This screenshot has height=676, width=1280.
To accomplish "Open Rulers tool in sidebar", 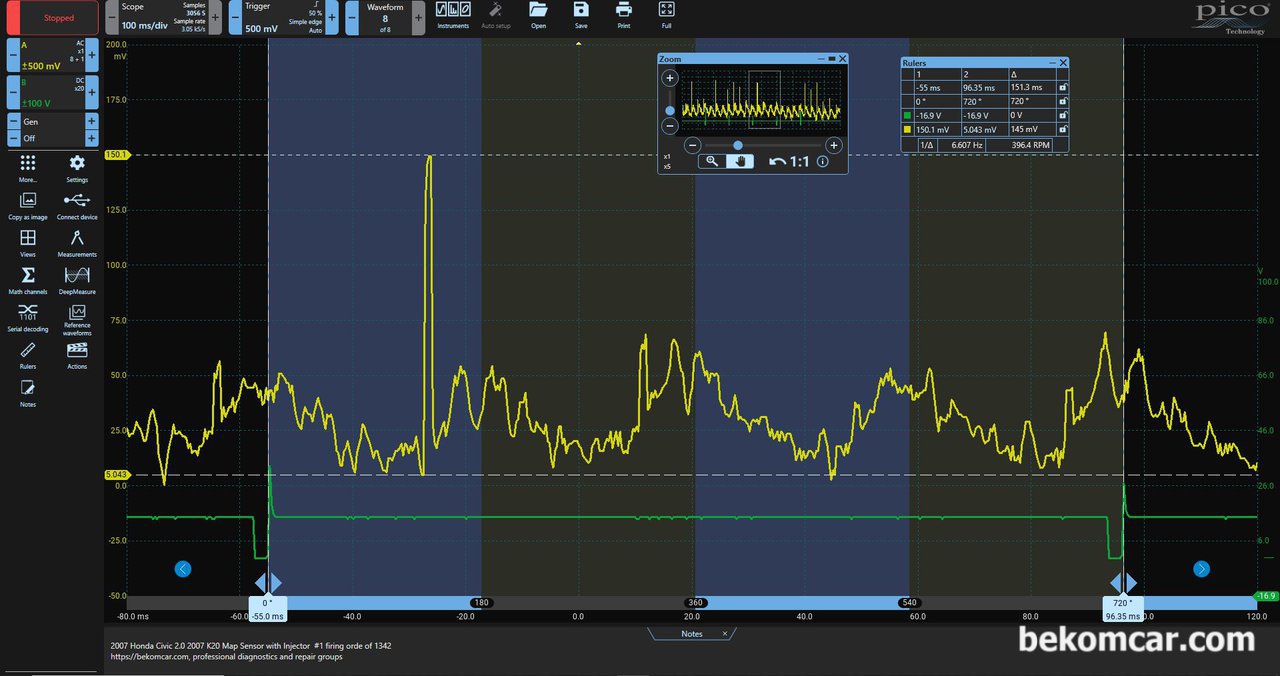I will [x=28, y=354].
